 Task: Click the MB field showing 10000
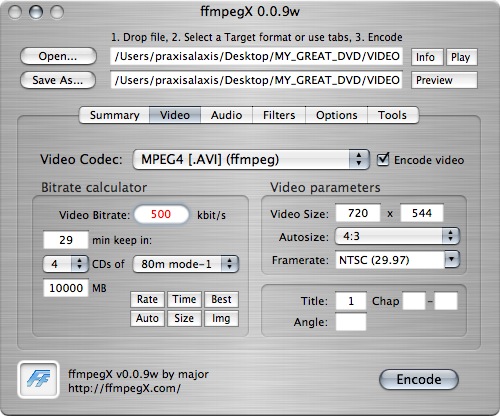66,288
